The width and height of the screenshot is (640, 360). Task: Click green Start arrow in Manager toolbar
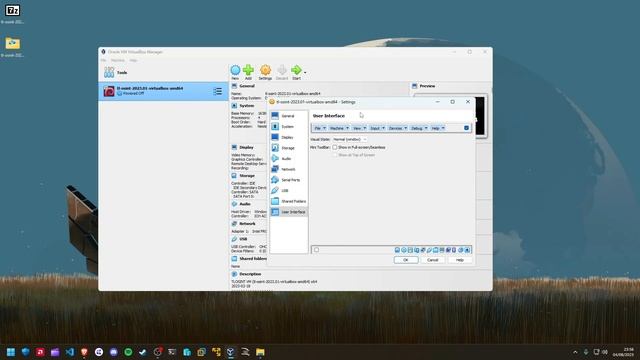(296, 72)
